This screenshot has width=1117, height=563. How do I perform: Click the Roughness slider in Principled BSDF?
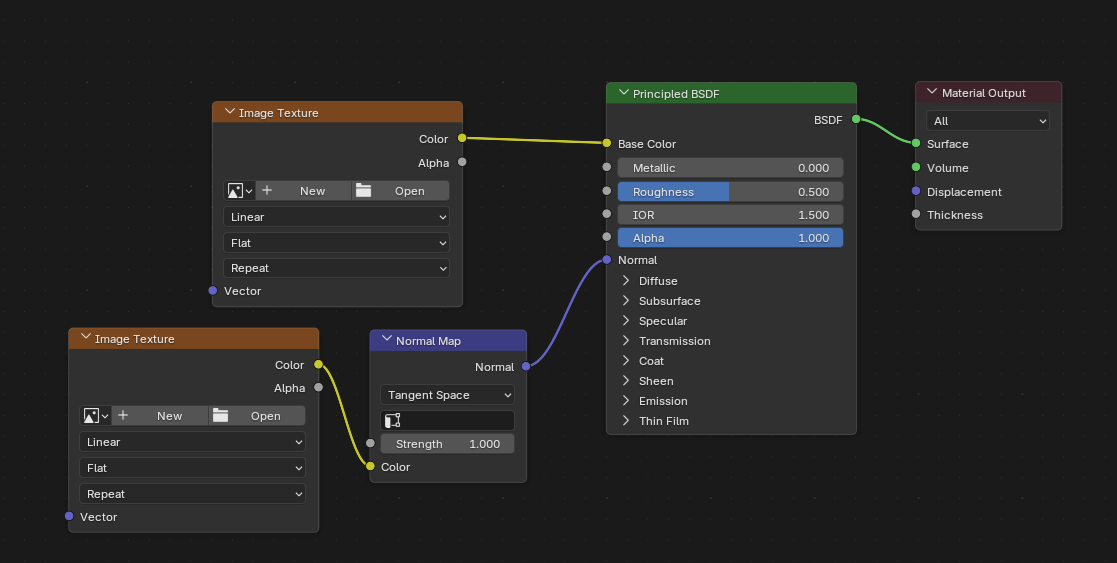(730, 192)
